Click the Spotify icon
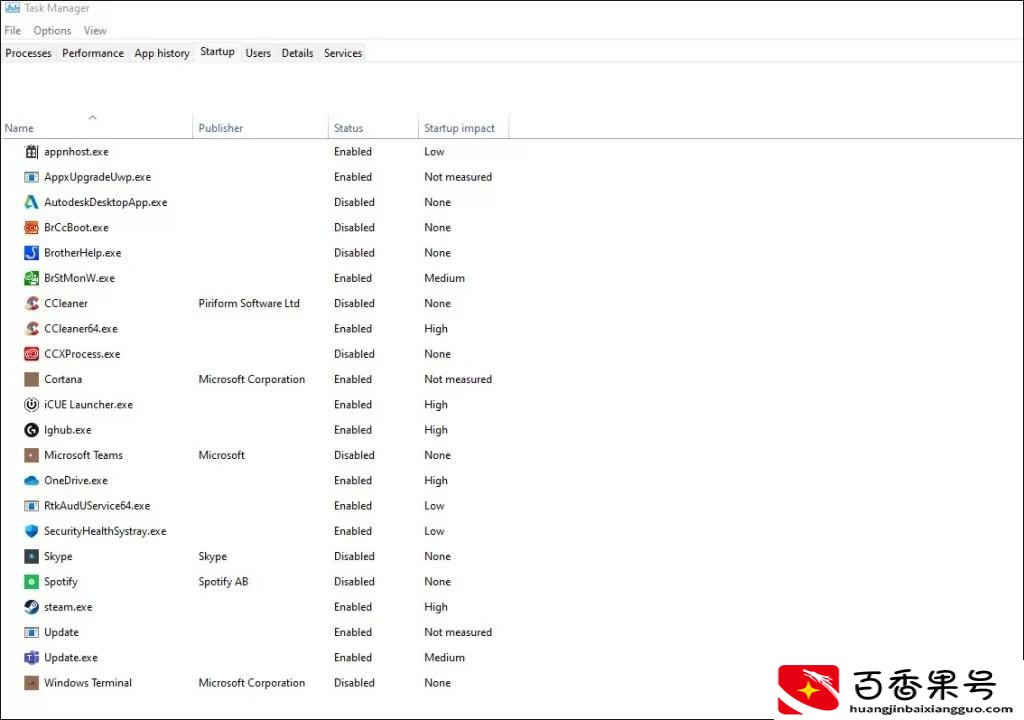 click(x=31, y=581)
